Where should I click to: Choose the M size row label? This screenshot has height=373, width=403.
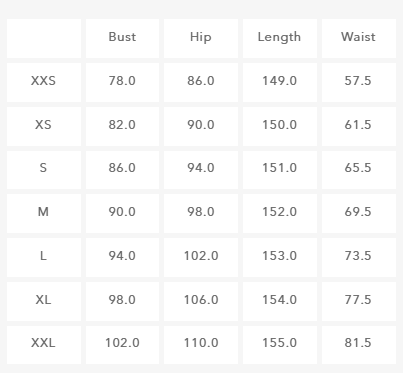[43, 212]
